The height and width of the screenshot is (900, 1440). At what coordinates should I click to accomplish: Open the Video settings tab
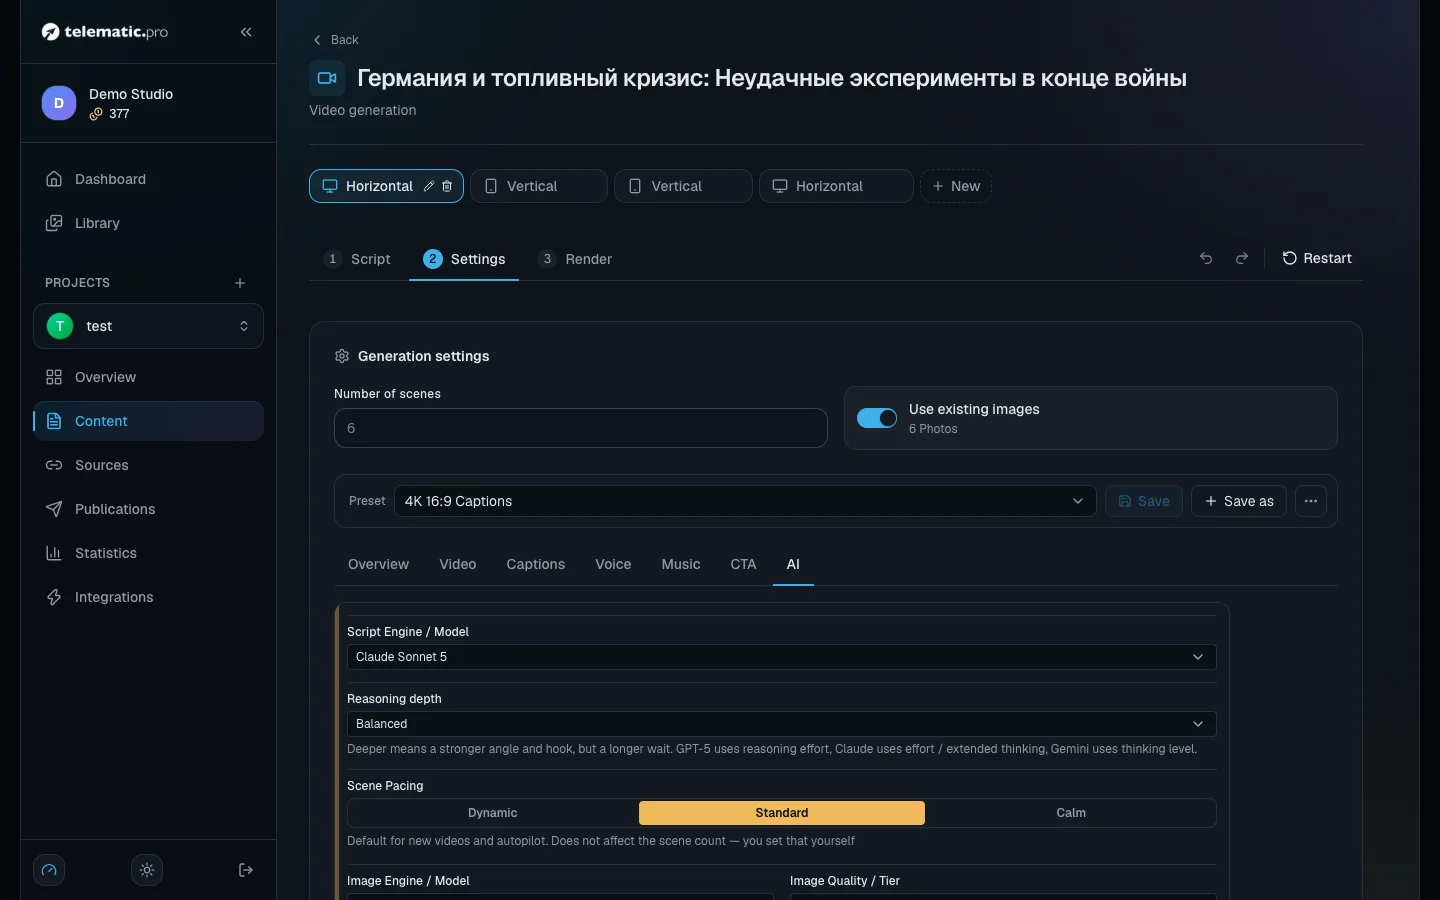click(458, 564)
